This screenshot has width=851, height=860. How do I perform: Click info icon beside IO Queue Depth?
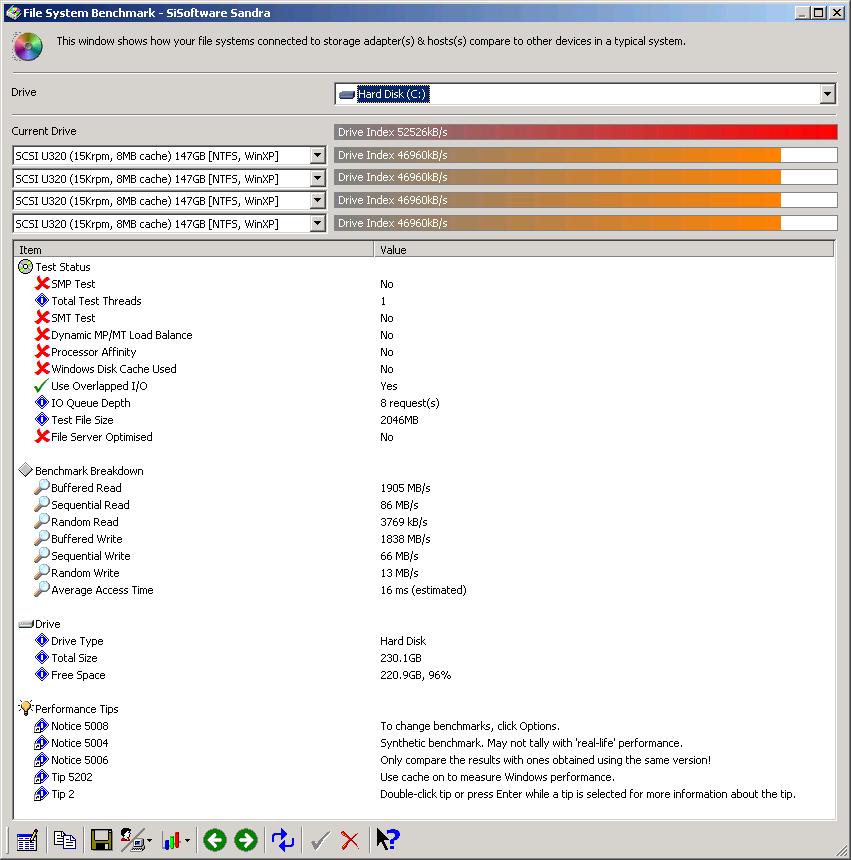point(42,403)
